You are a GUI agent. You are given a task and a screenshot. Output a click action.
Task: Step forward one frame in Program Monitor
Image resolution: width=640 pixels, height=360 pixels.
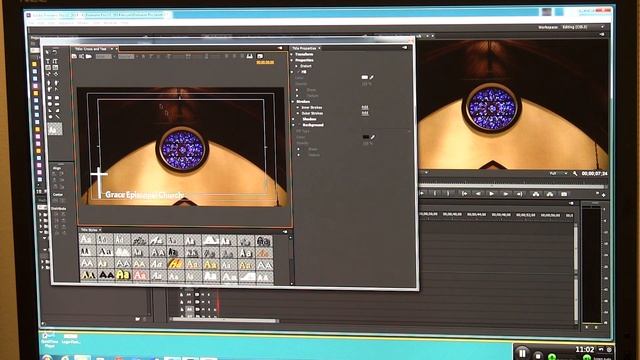click(x=505, y=194)
